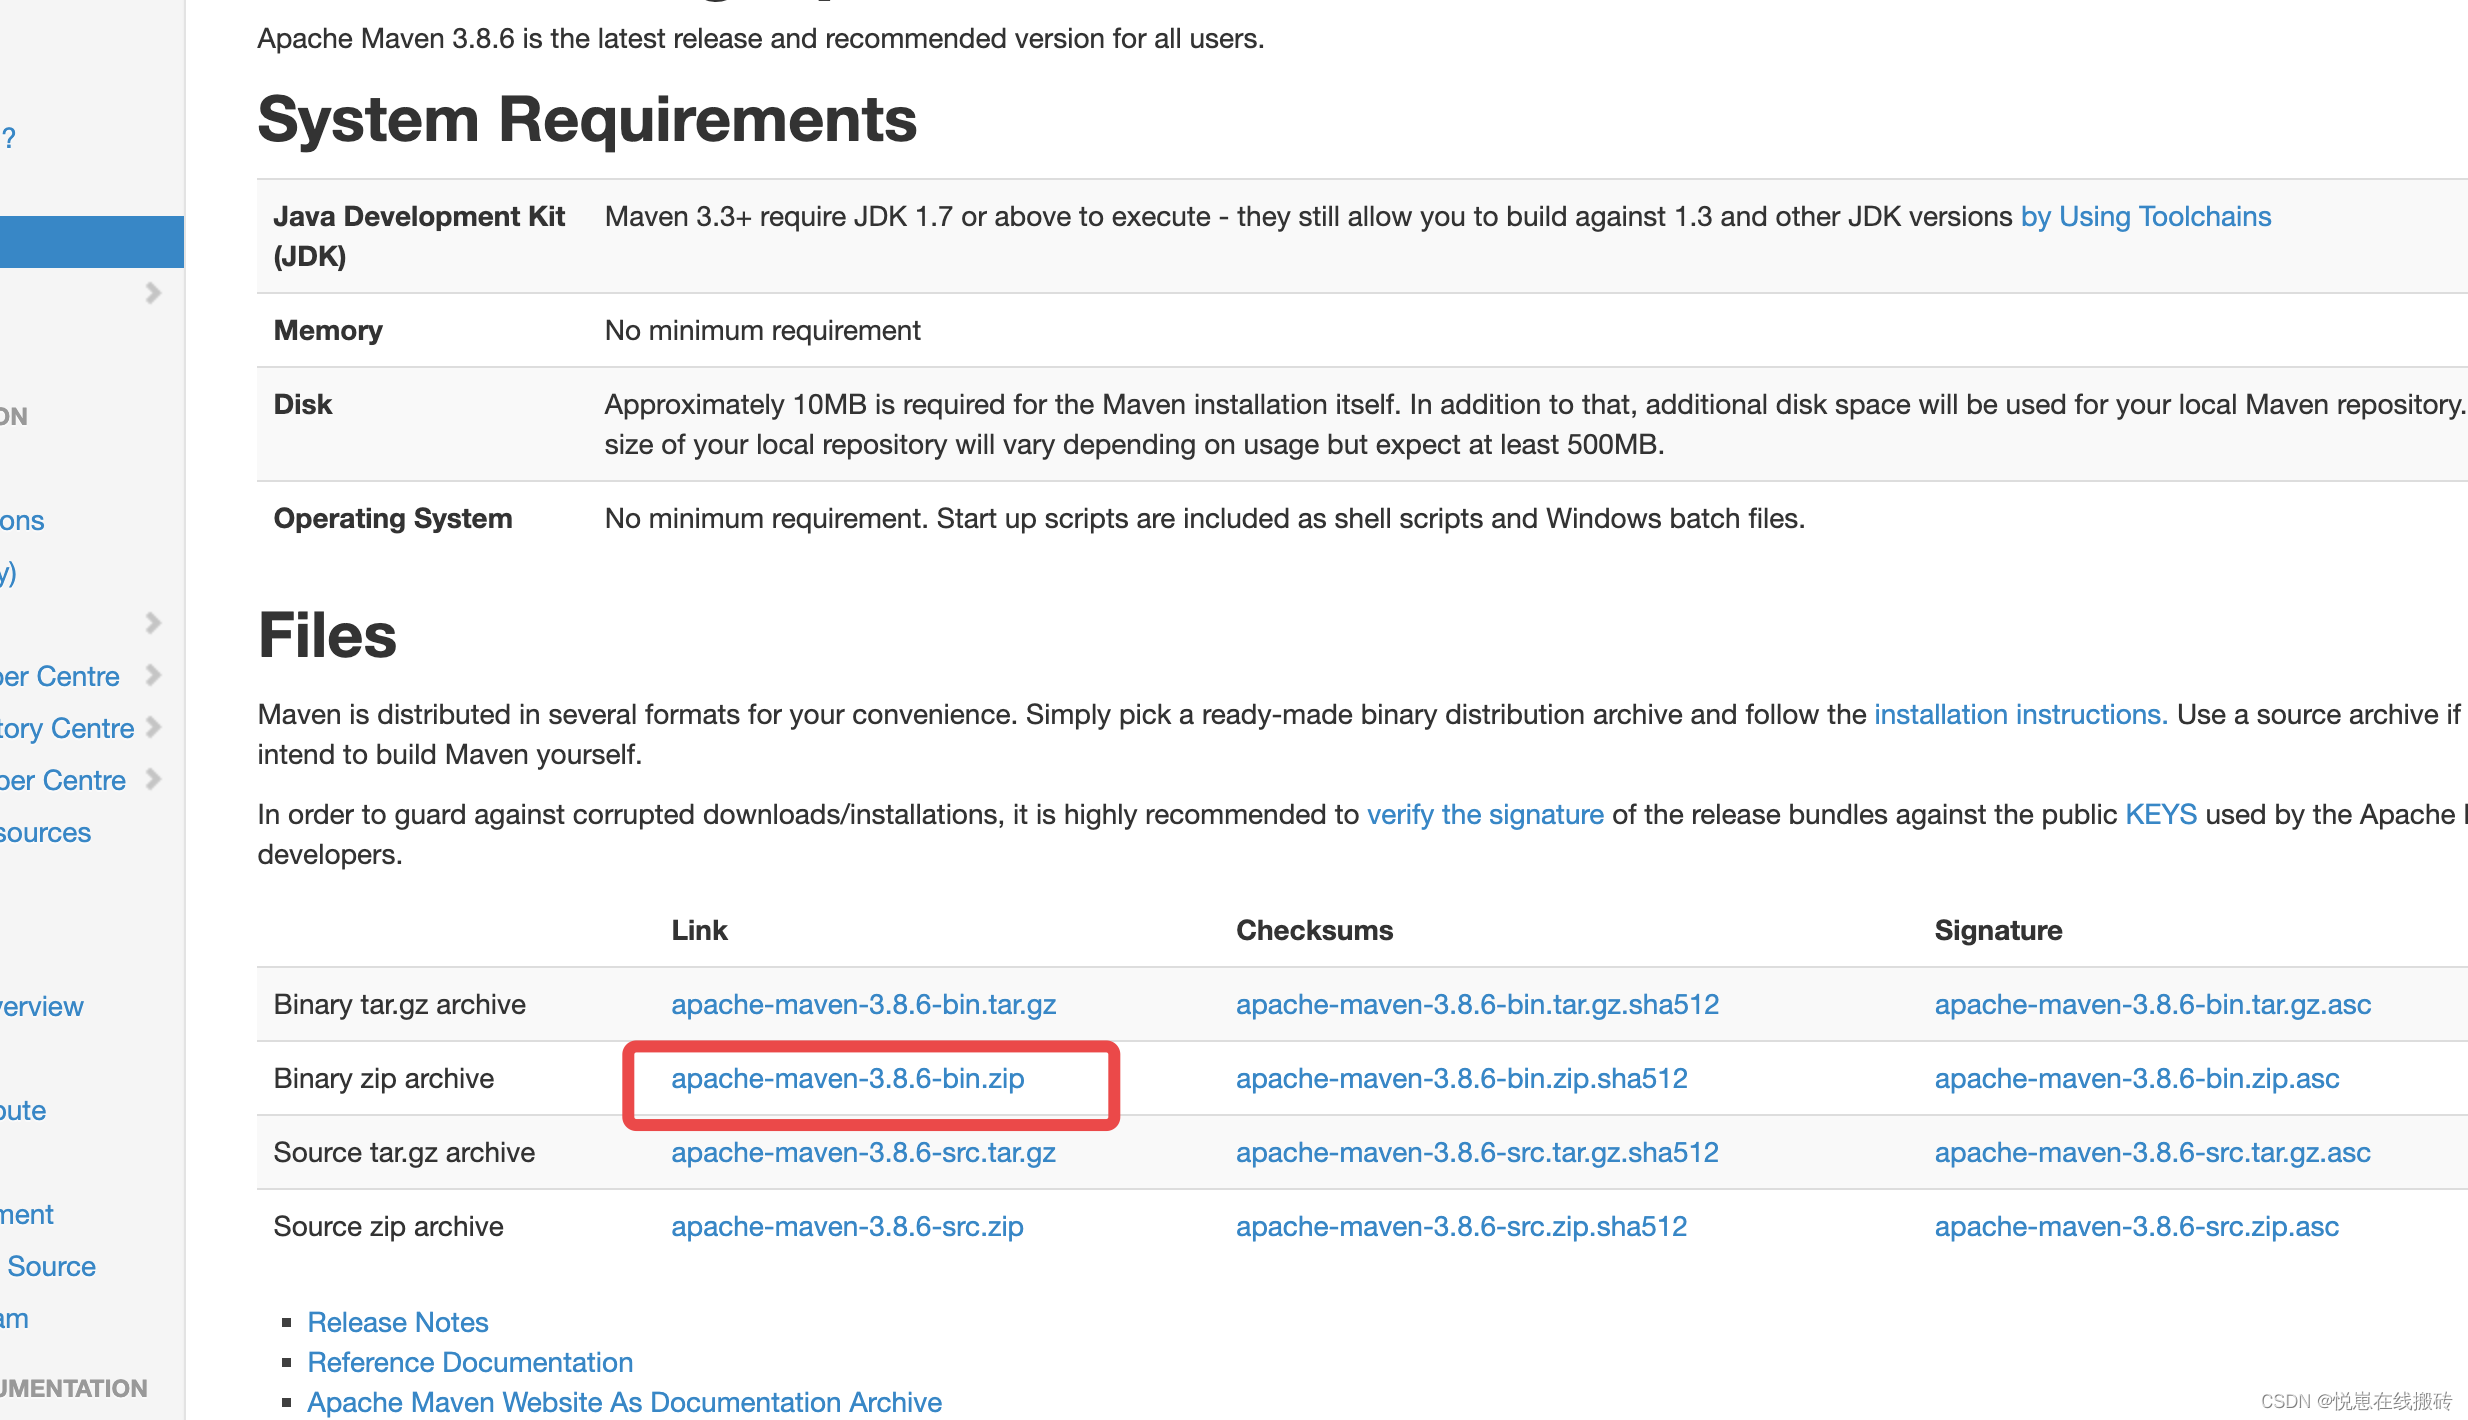Open apache-maven-3.8.6-bin.tar.gz.sha512 checksum

pyautogui.click(x=1477, y=1004)
